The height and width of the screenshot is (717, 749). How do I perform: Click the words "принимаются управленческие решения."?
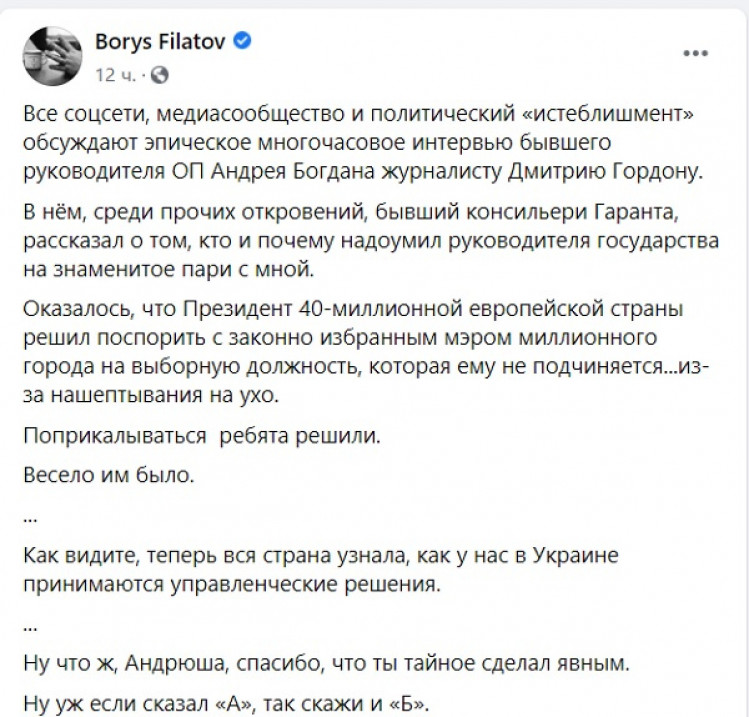coord(244,582)
